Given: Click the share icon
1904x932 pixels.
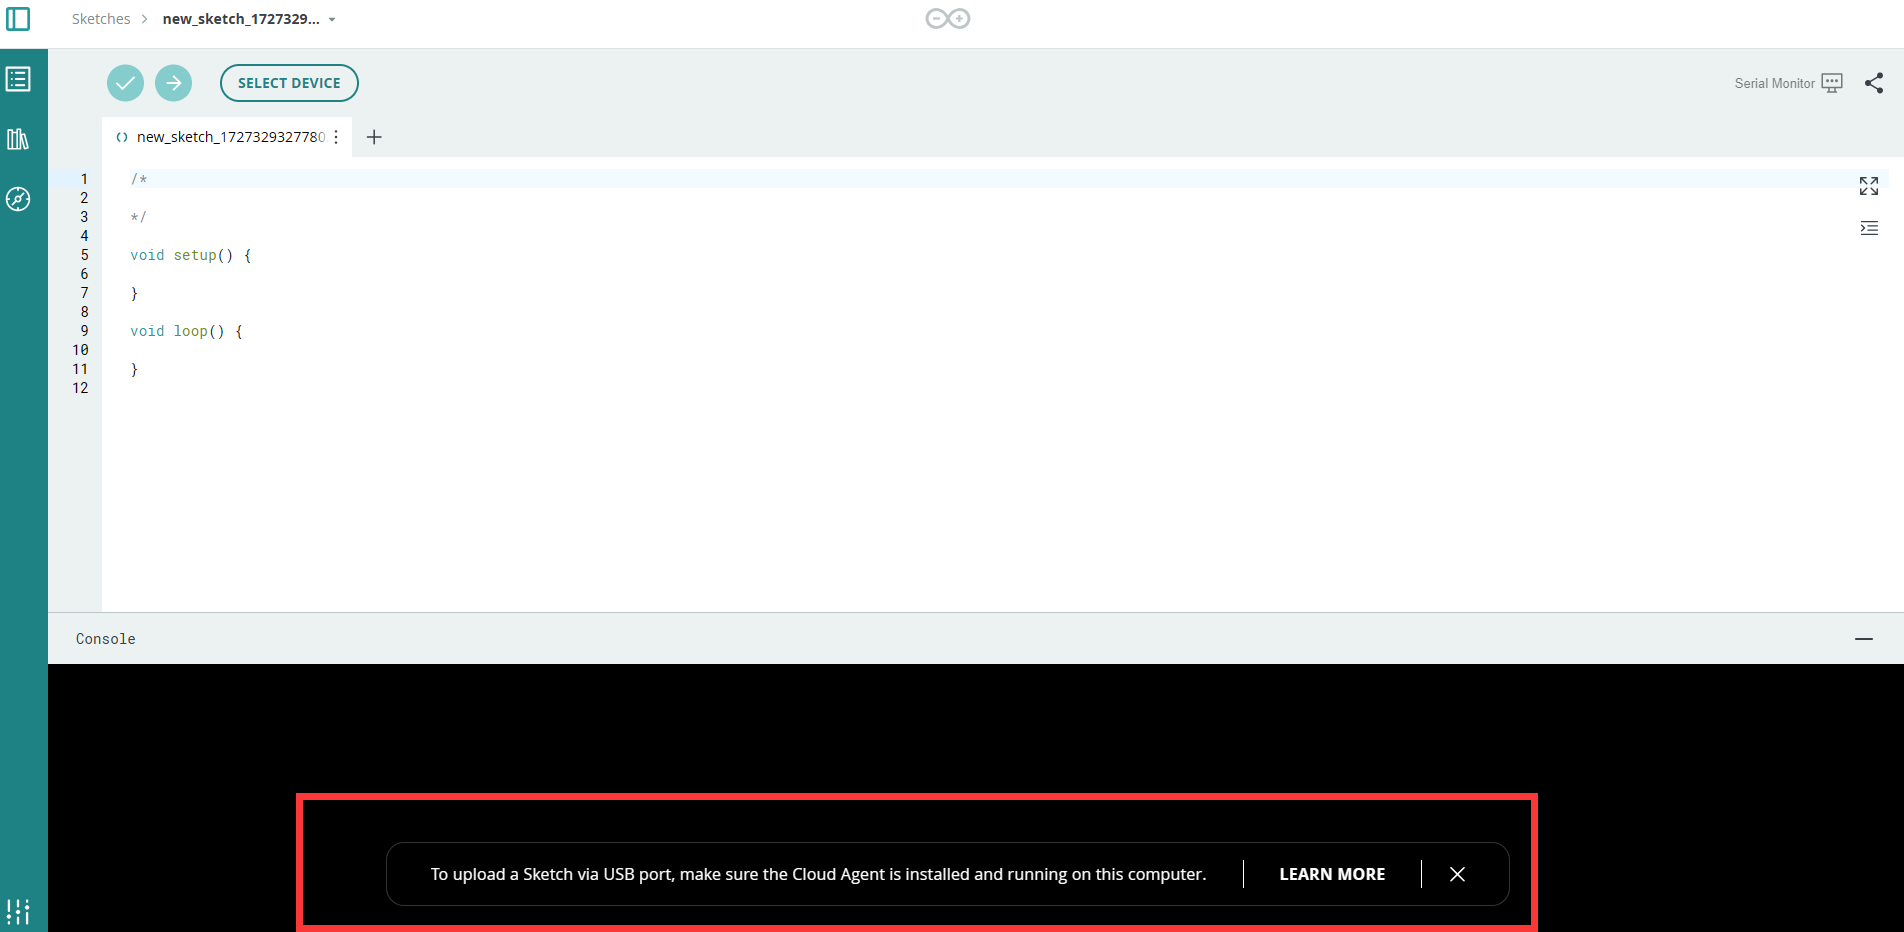Looking at the screenshot, I should tap(1874, 83).
